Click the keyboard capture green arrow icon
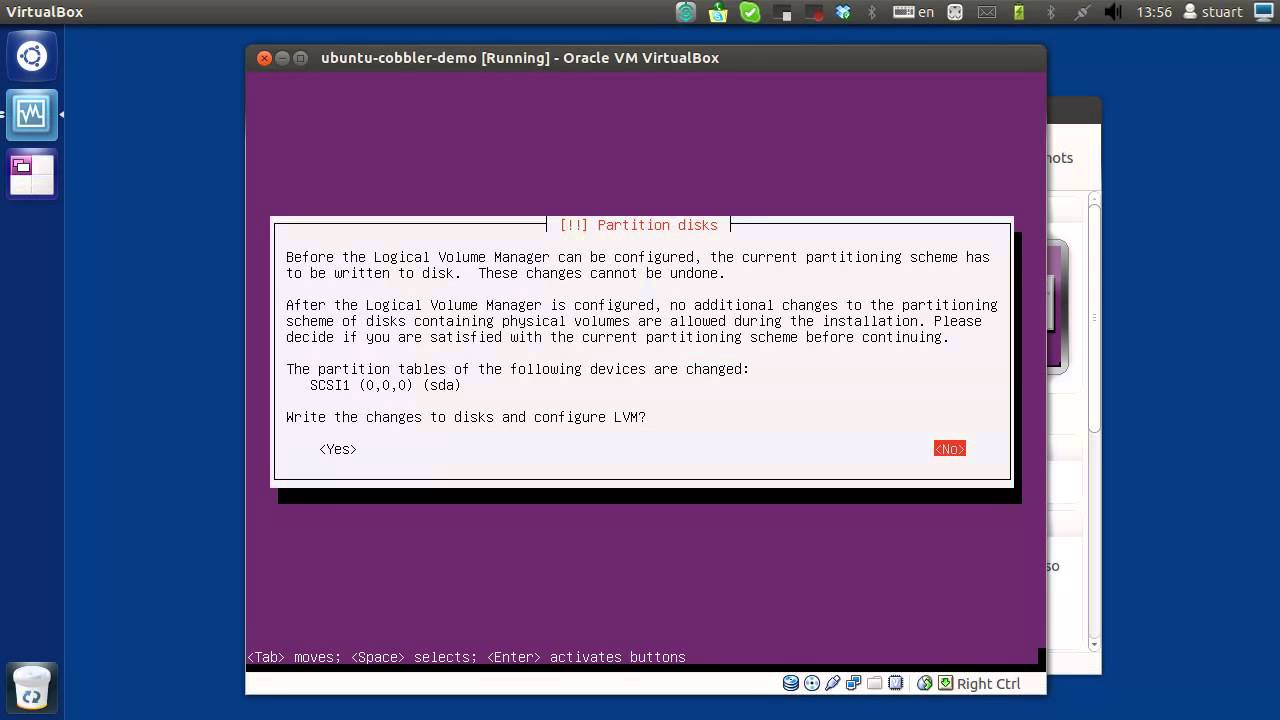 tap(946, 684)
